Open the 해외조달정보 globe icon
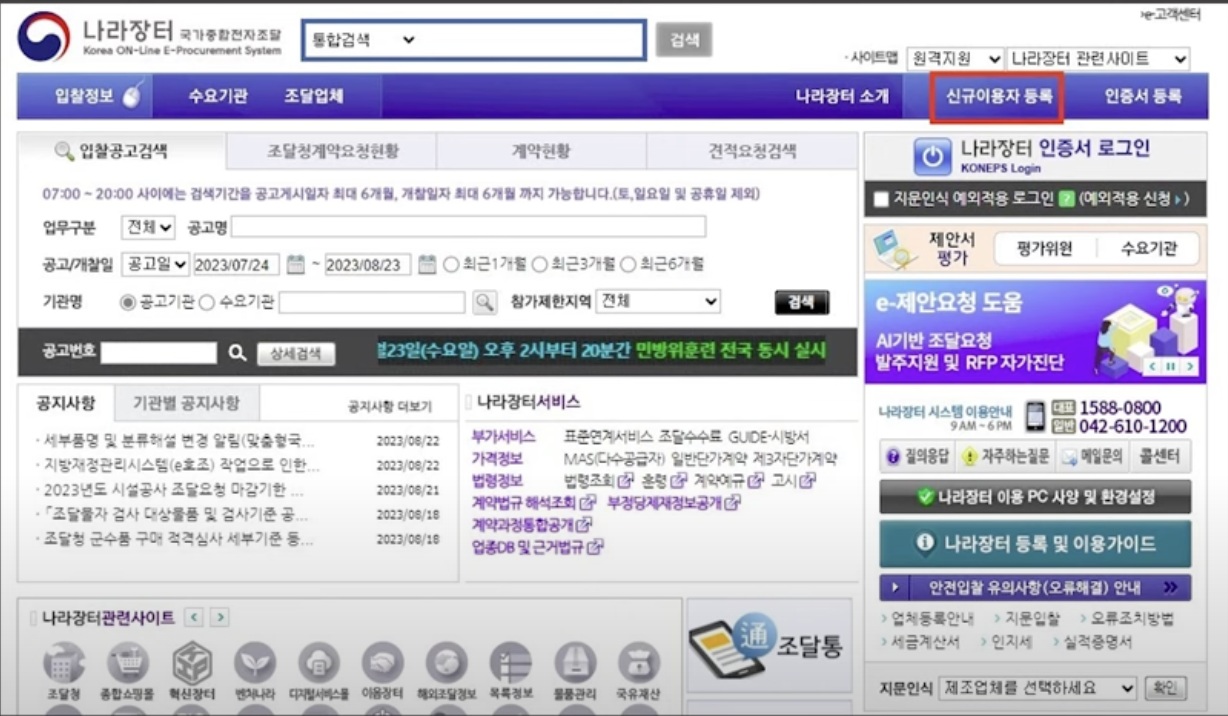The height and width of the screenshot is (716, 1228). (446, 663)
